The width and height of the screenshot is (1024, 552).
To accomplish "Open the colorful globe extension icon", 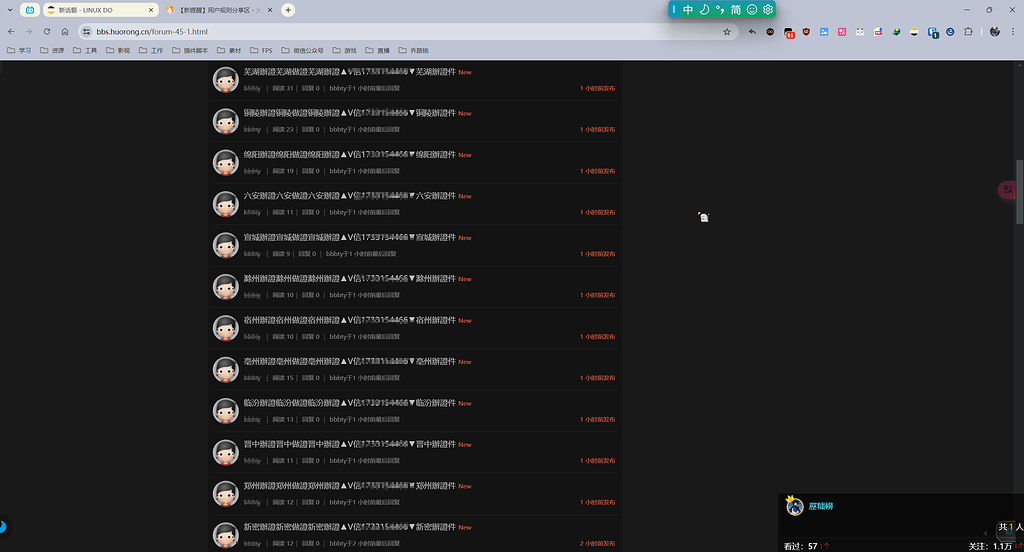I will click(x=897, y=31).
